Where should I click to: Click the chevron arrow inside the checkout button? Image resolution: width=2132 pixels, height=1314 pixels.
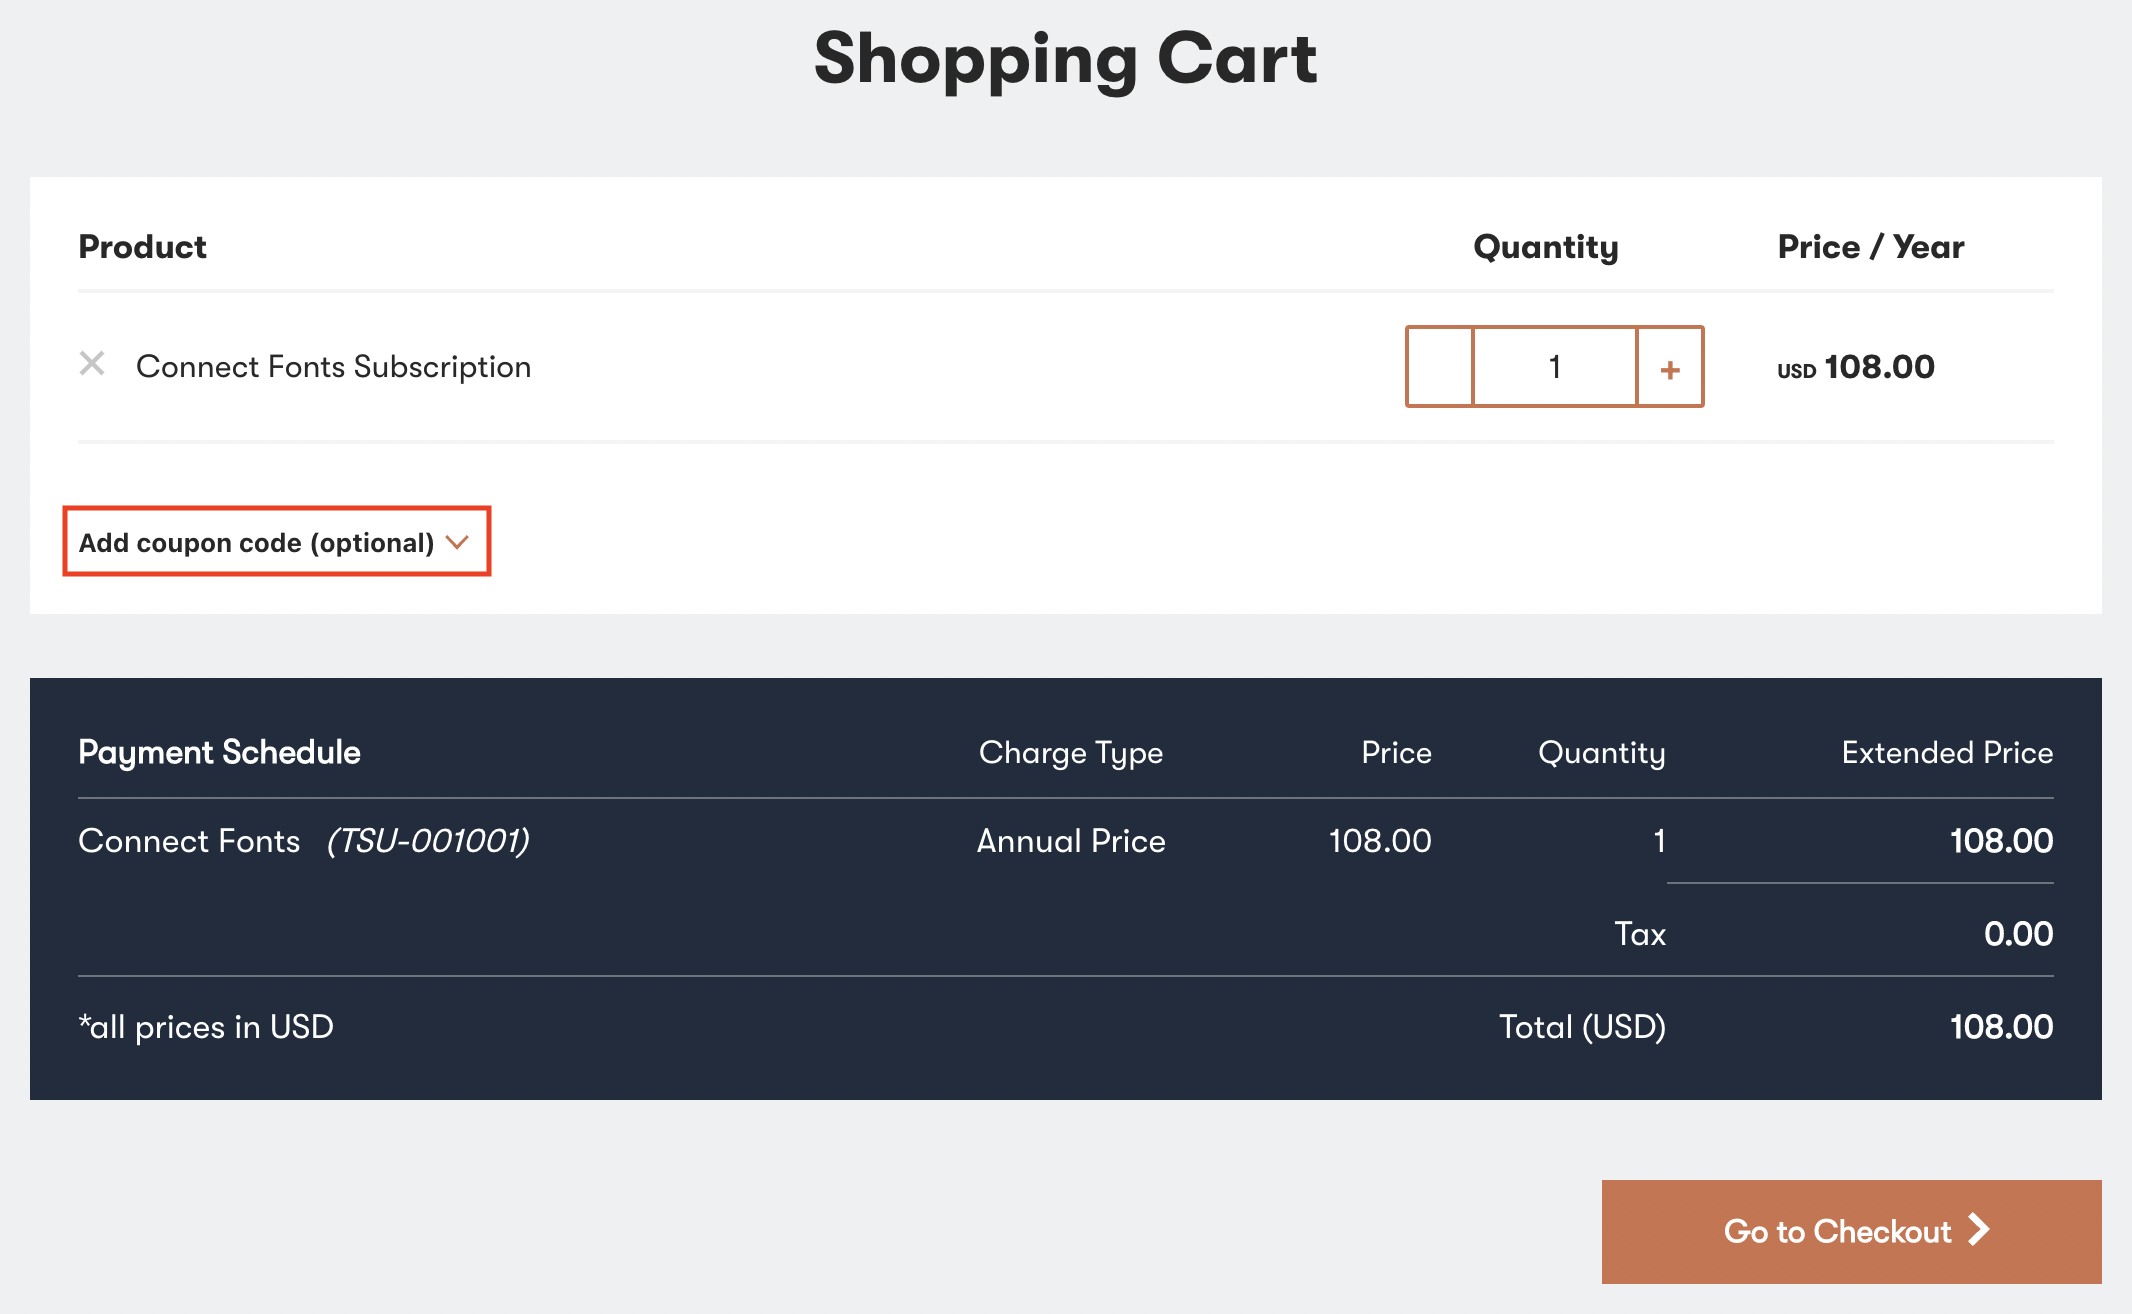tap(1981, 1231)
